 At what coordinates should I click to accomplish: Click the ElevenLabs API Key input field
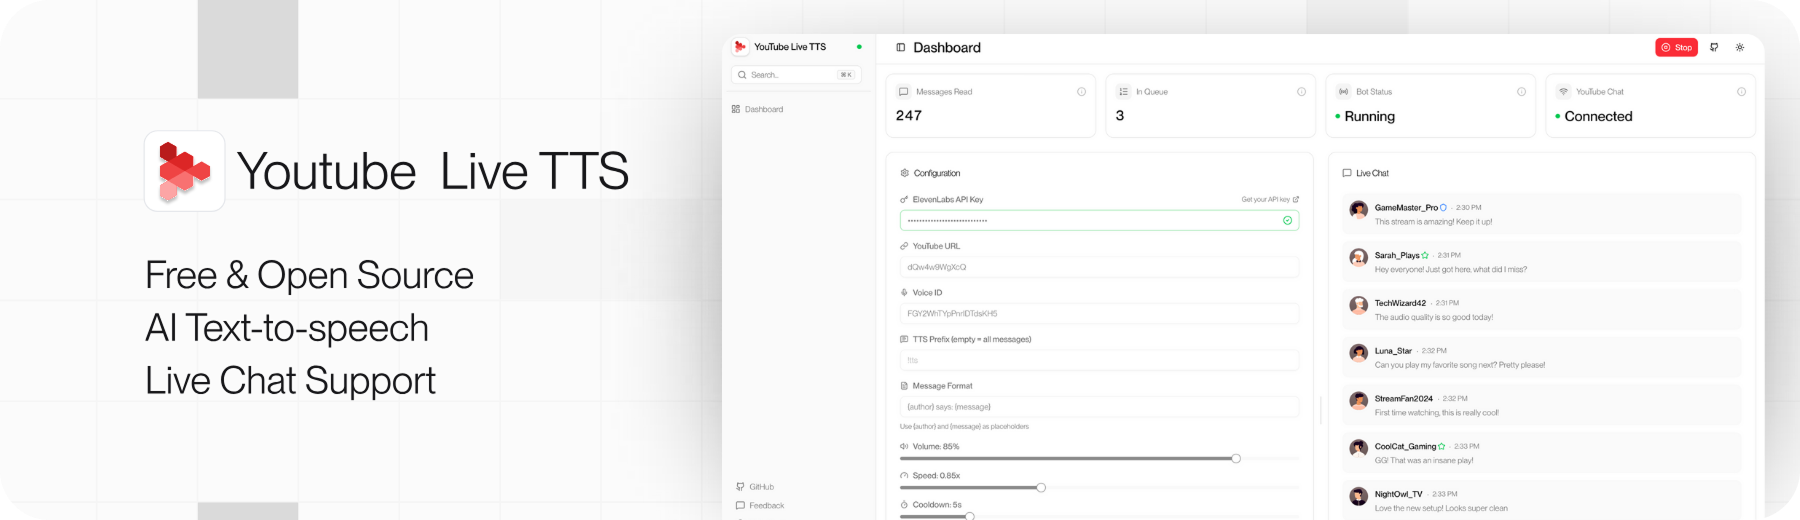coord(1099,220)
